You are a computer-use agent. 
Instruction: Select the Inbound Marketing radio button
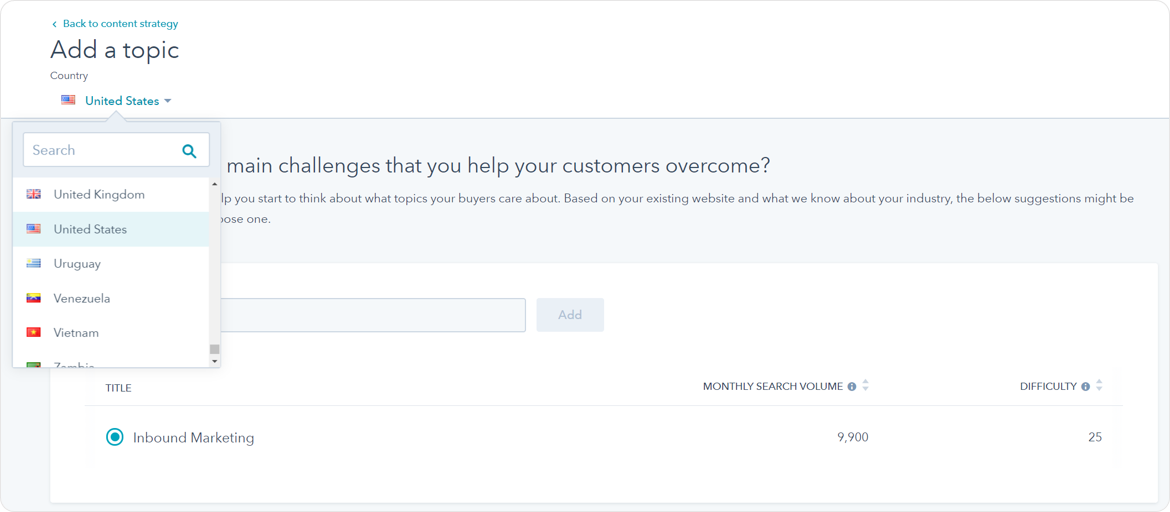(x=115, y=437)
